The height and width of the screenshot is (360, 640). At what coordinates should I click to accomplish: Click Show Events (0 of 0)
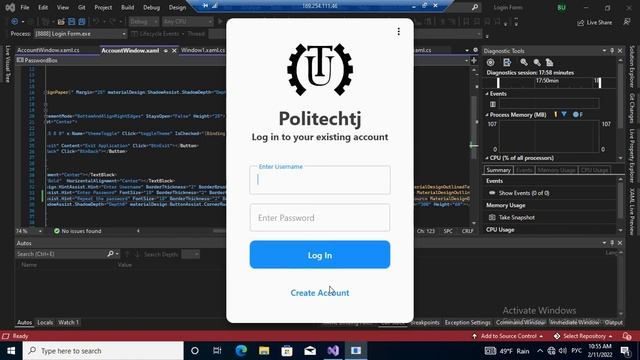click(x=524, y=193)
